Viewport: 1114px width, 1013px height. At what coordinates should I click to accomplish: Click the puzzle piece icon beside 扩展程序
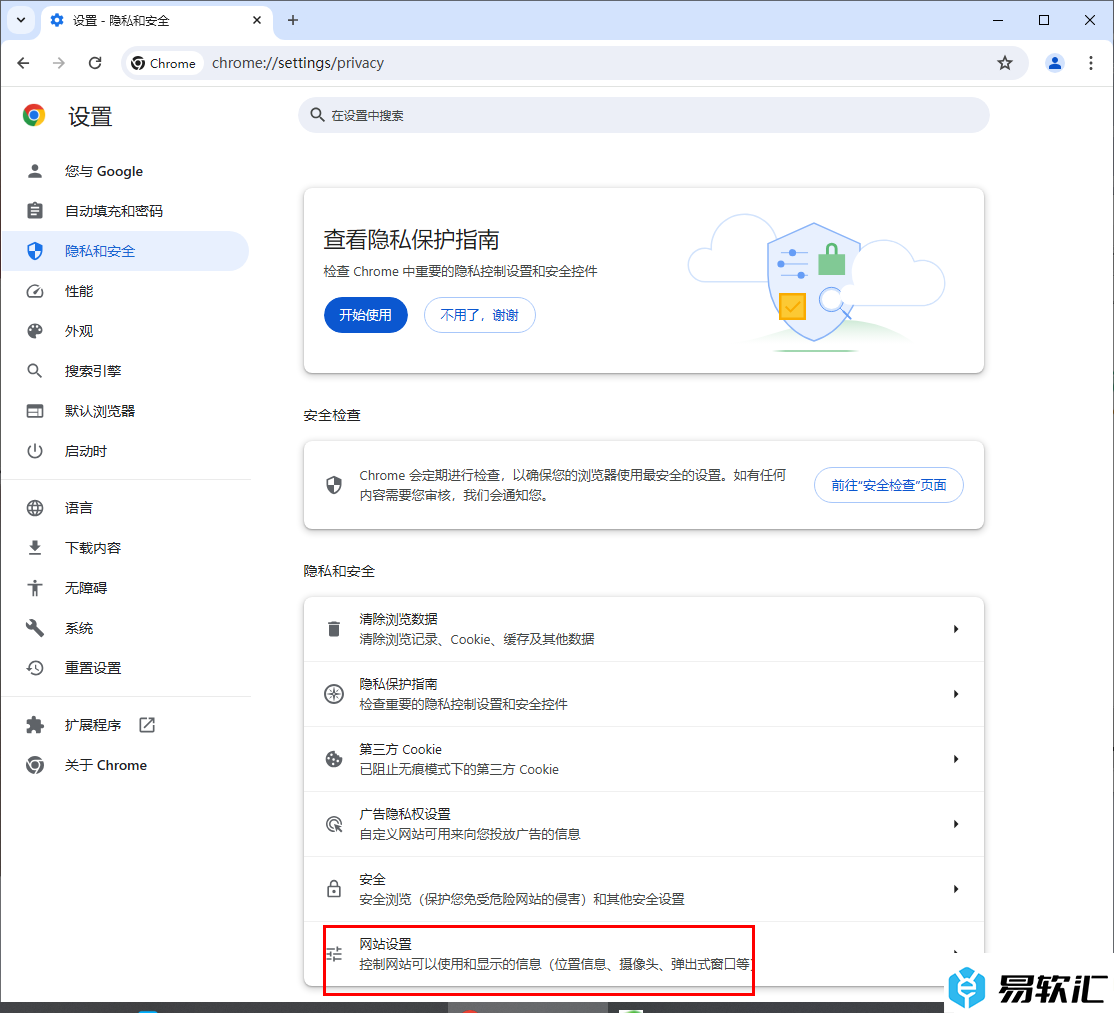click(x=35, y=725)
